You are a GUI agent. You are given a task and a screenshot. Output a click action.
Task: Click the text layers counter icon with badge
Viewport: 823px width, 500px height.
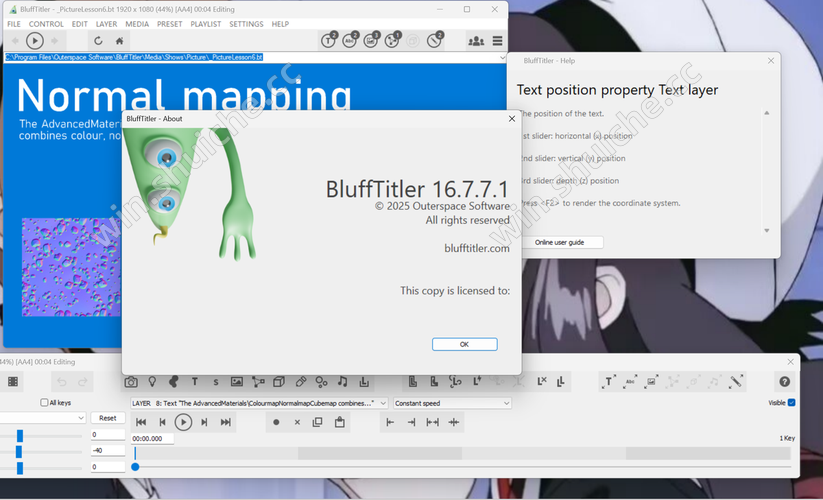point(329,40)
